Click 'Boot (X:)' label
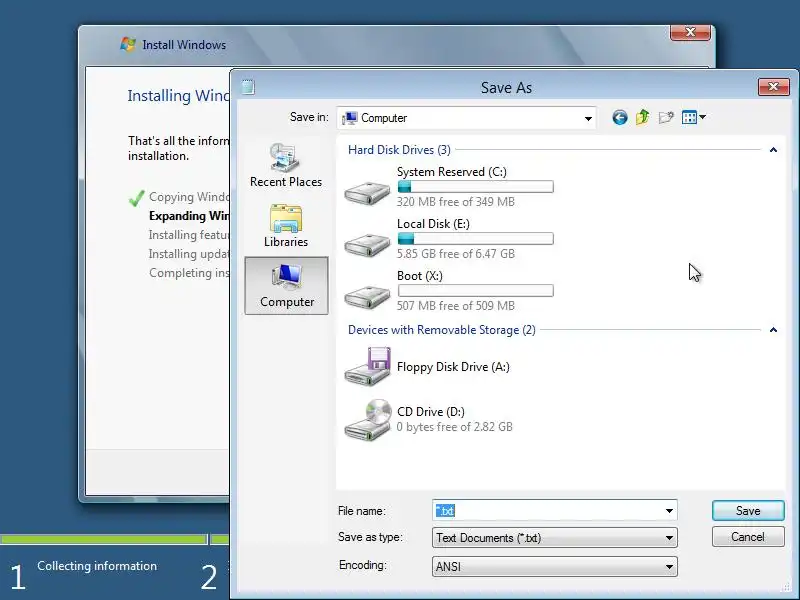The width and height of the screenshot is (800, 600). (x=419, y=276)
